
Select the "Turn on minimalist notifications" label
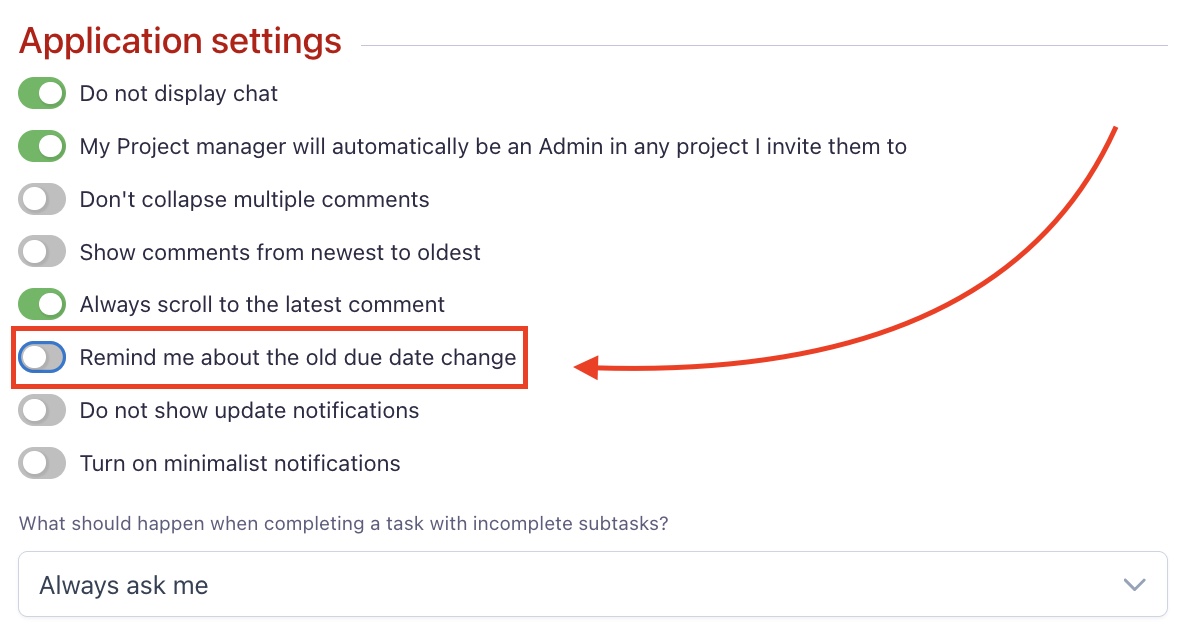coord(239,463)
